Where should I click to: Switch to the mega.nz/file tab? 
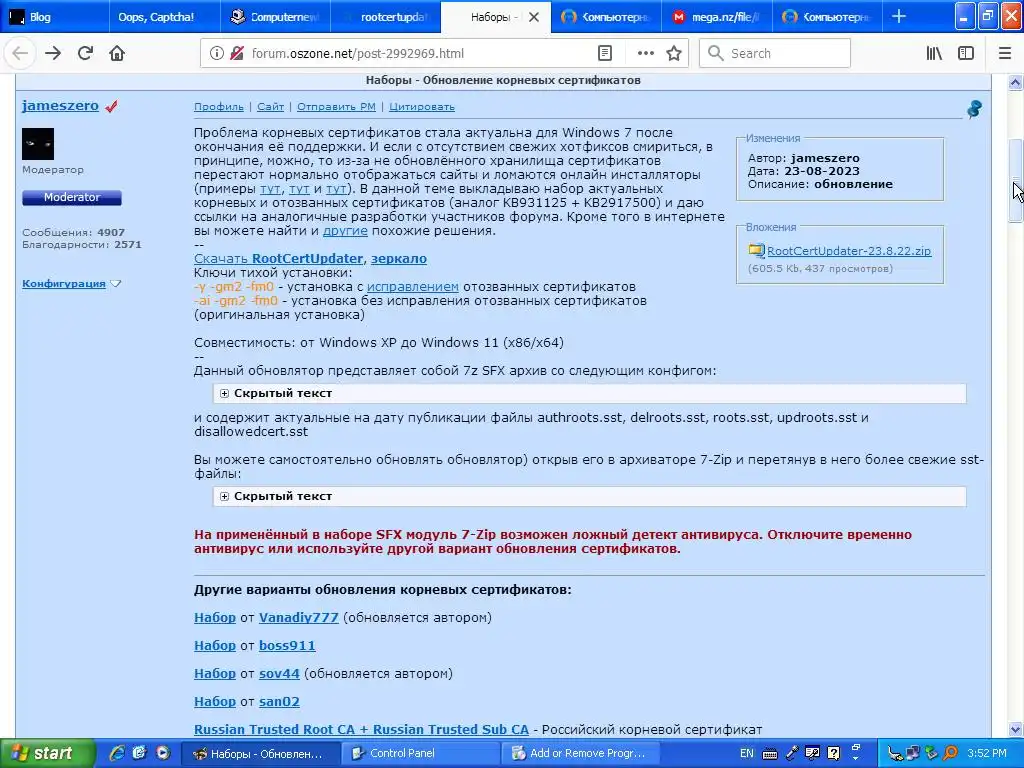click(x=716, y=17)
